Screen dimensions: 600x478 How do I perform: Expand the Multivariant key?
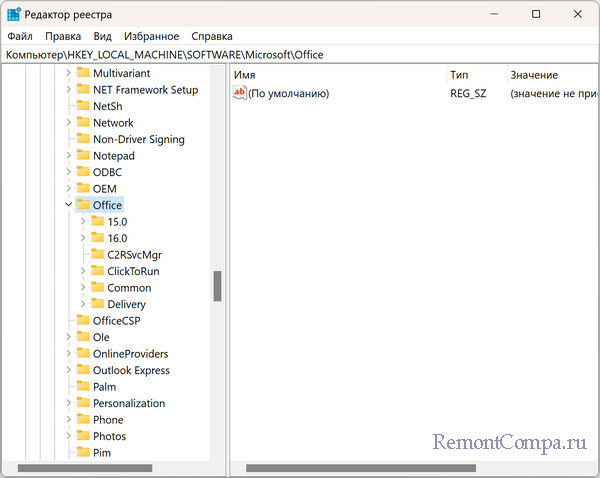pyautogui.click(x=68, y=73)
